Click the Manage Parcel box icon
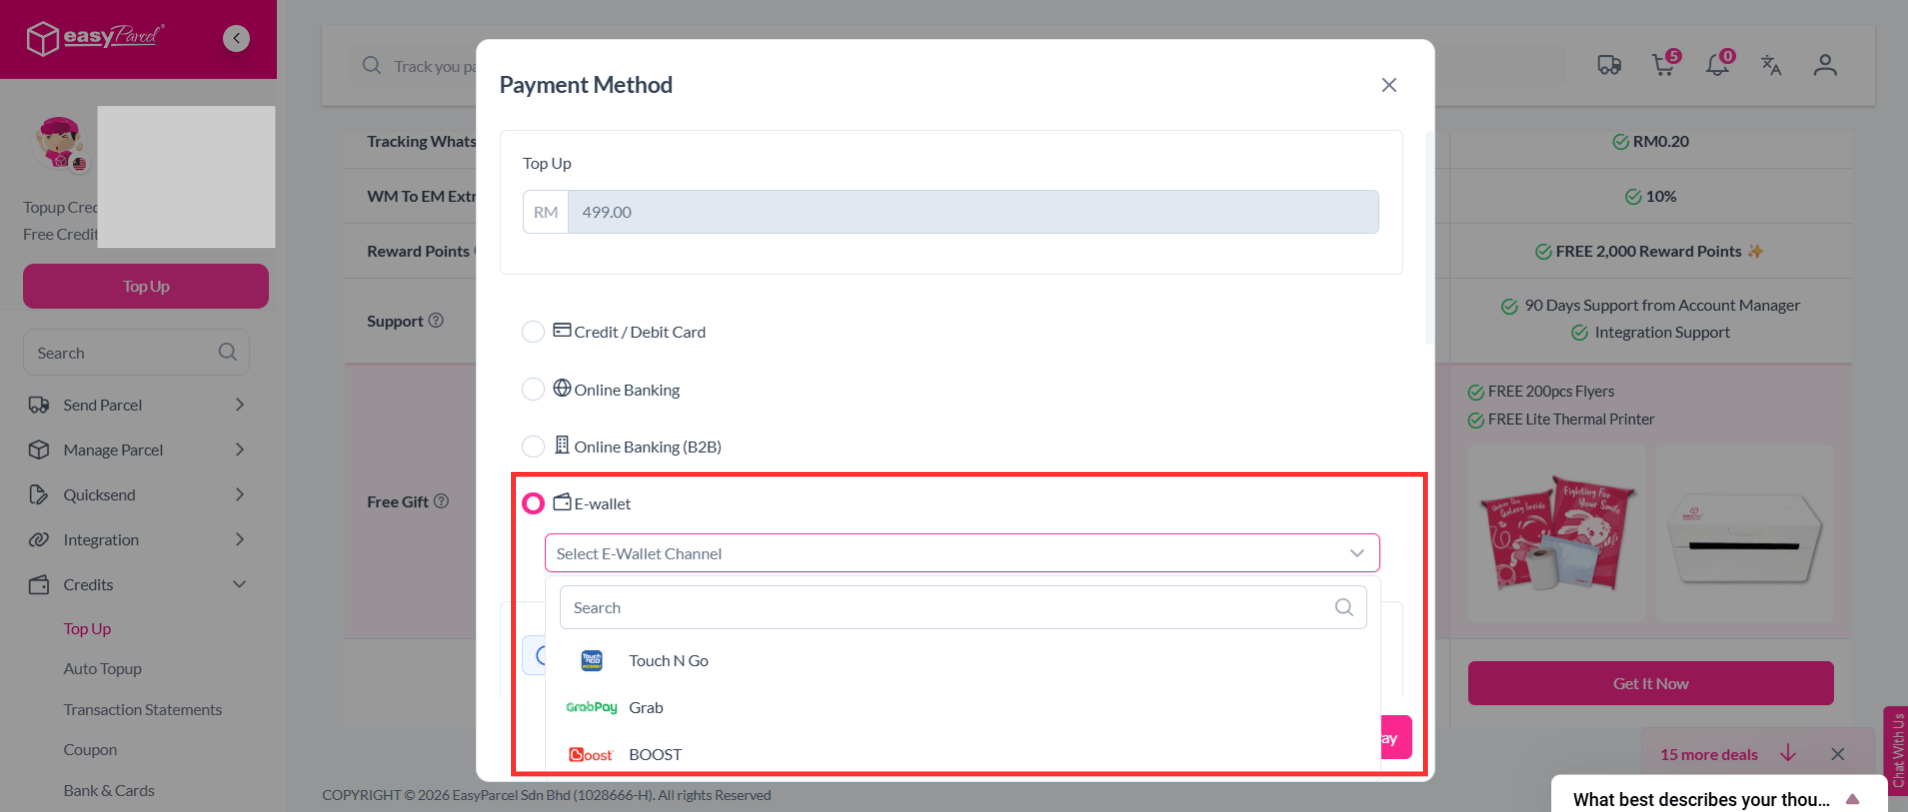 click(39, 450)
